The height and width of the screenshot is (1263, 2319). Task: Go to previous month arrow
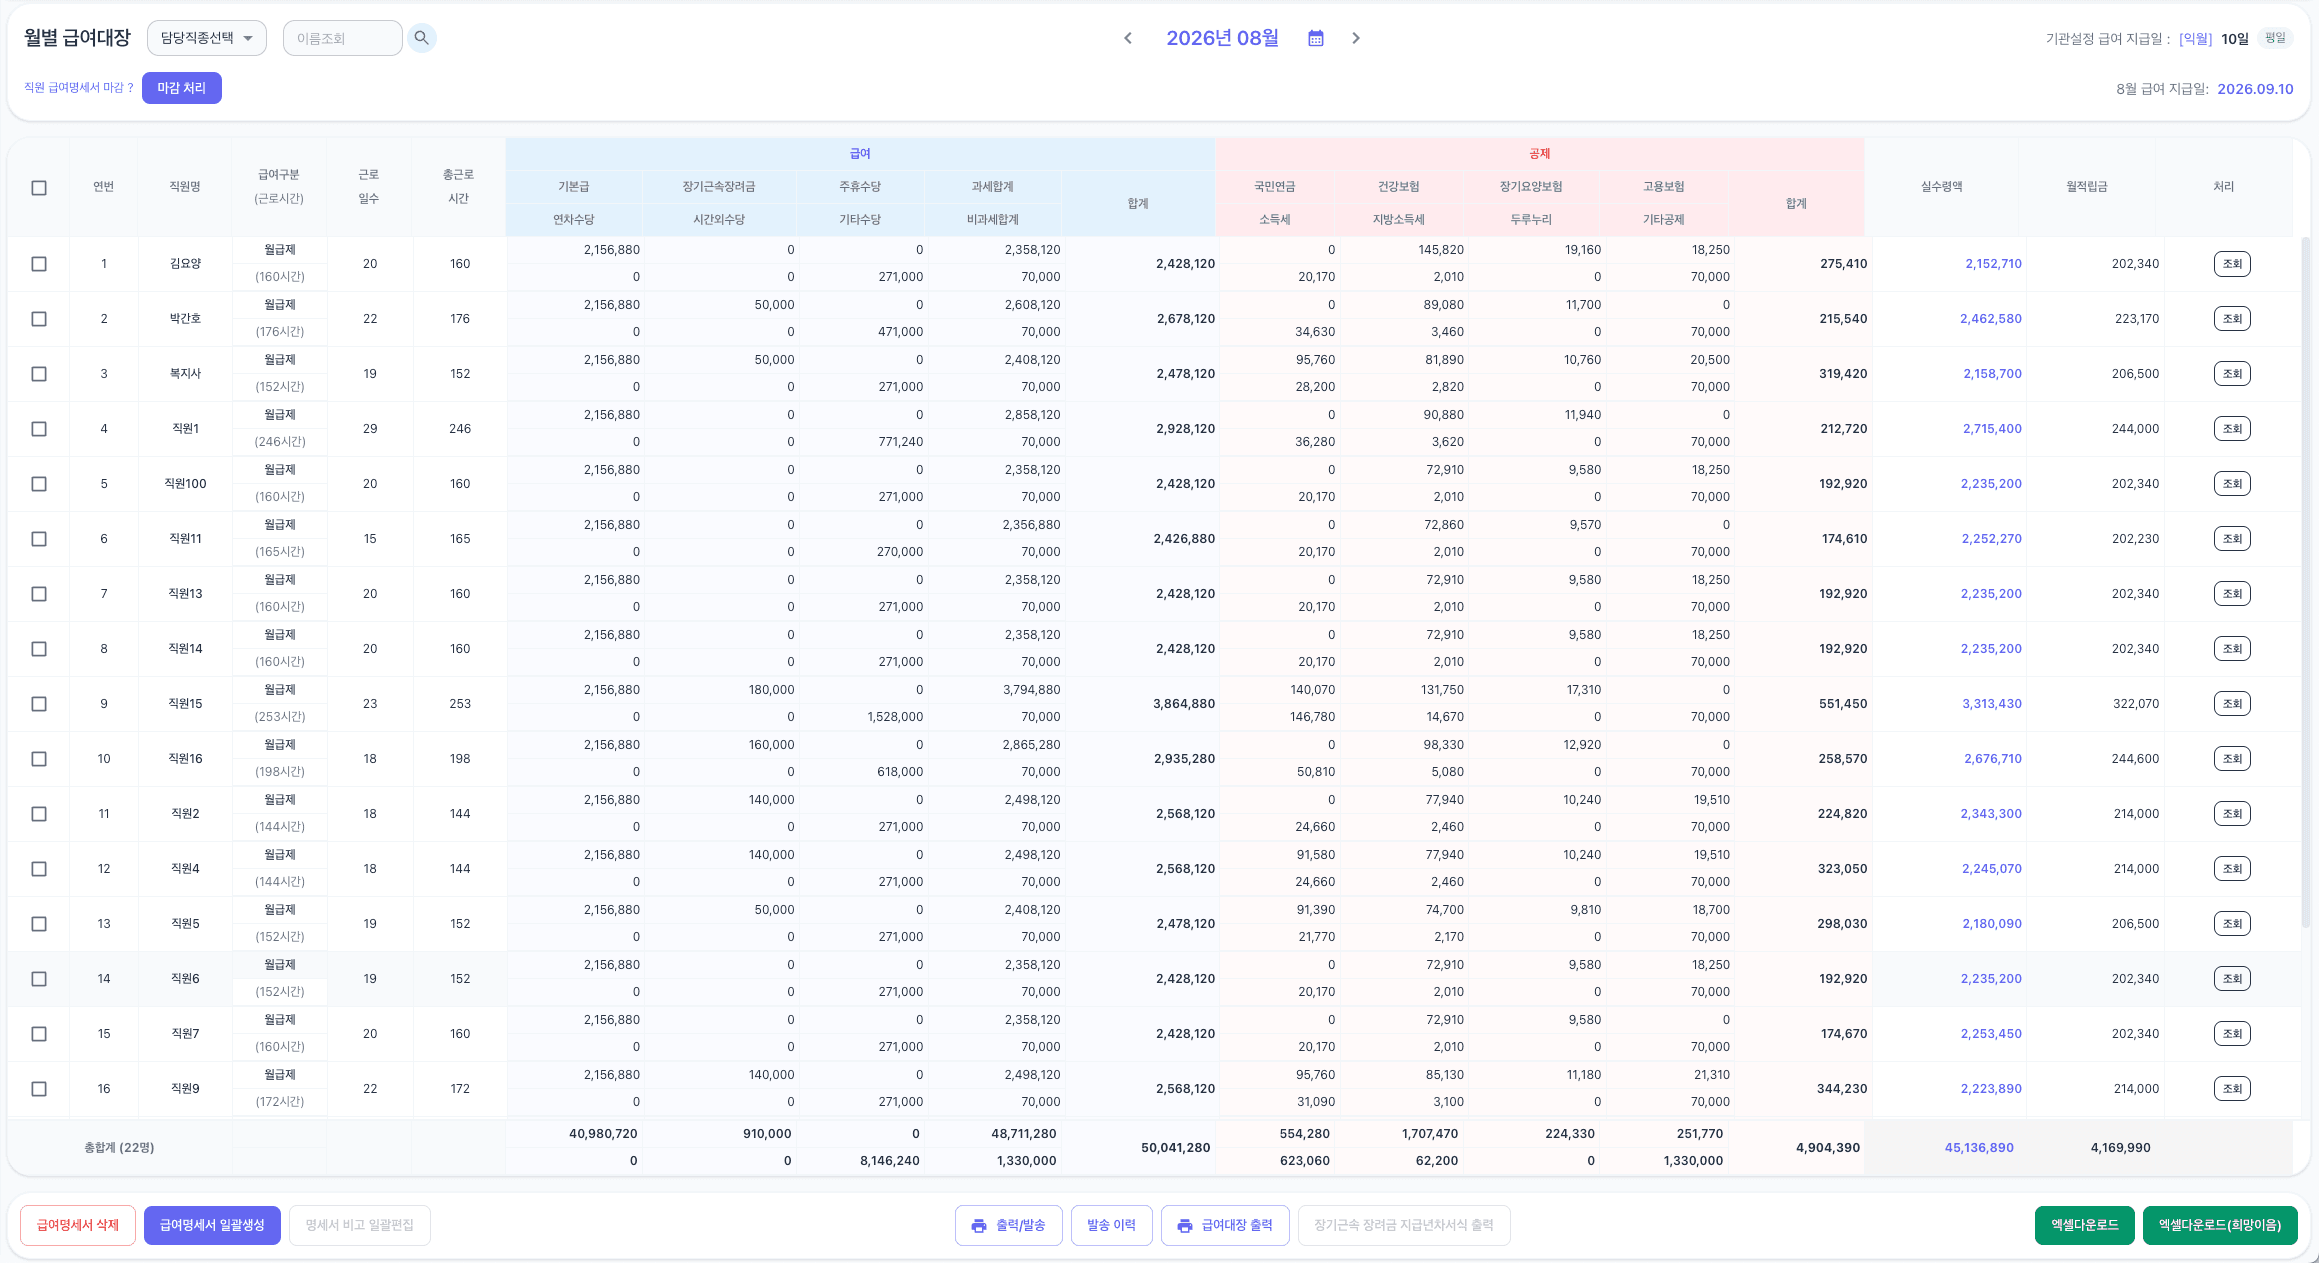point(1128,38)
